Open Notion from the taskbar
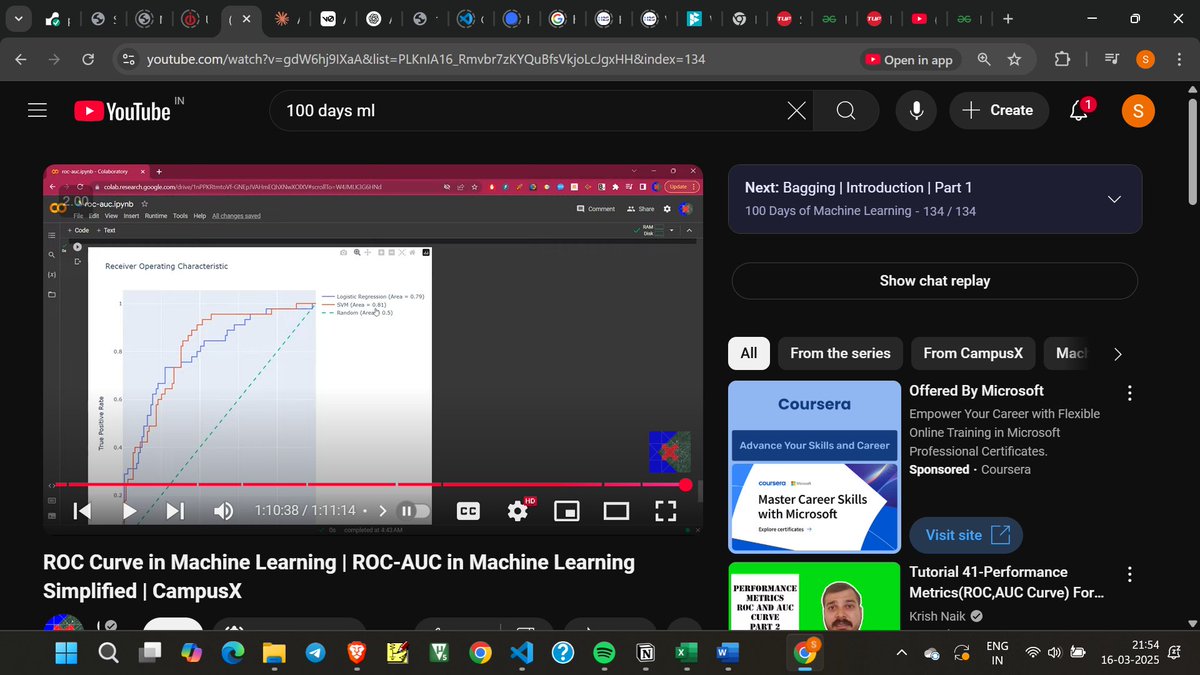1200x675 pixels. [646, 653]
